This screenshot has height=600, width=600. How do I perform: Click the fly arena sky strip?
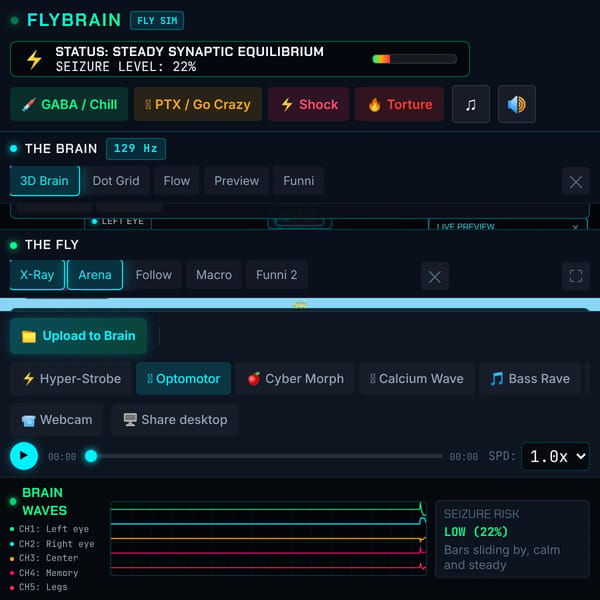pyautogui.click(x=300, y=305)
